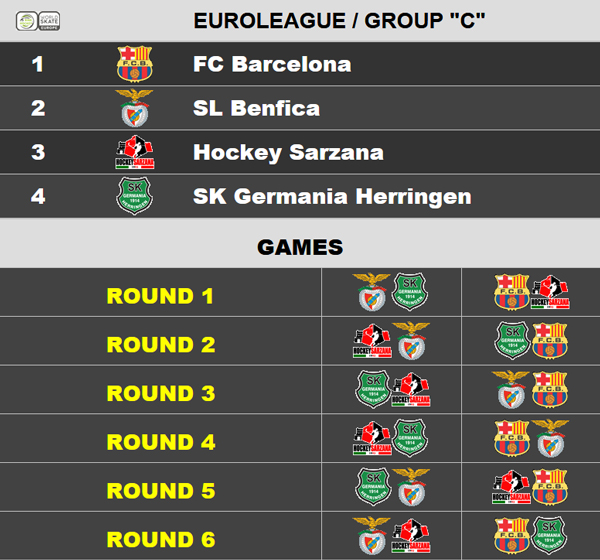Select the ROUND 6 label
The width and height of the screenshot is (600, 560).
(x=161, y=539)
